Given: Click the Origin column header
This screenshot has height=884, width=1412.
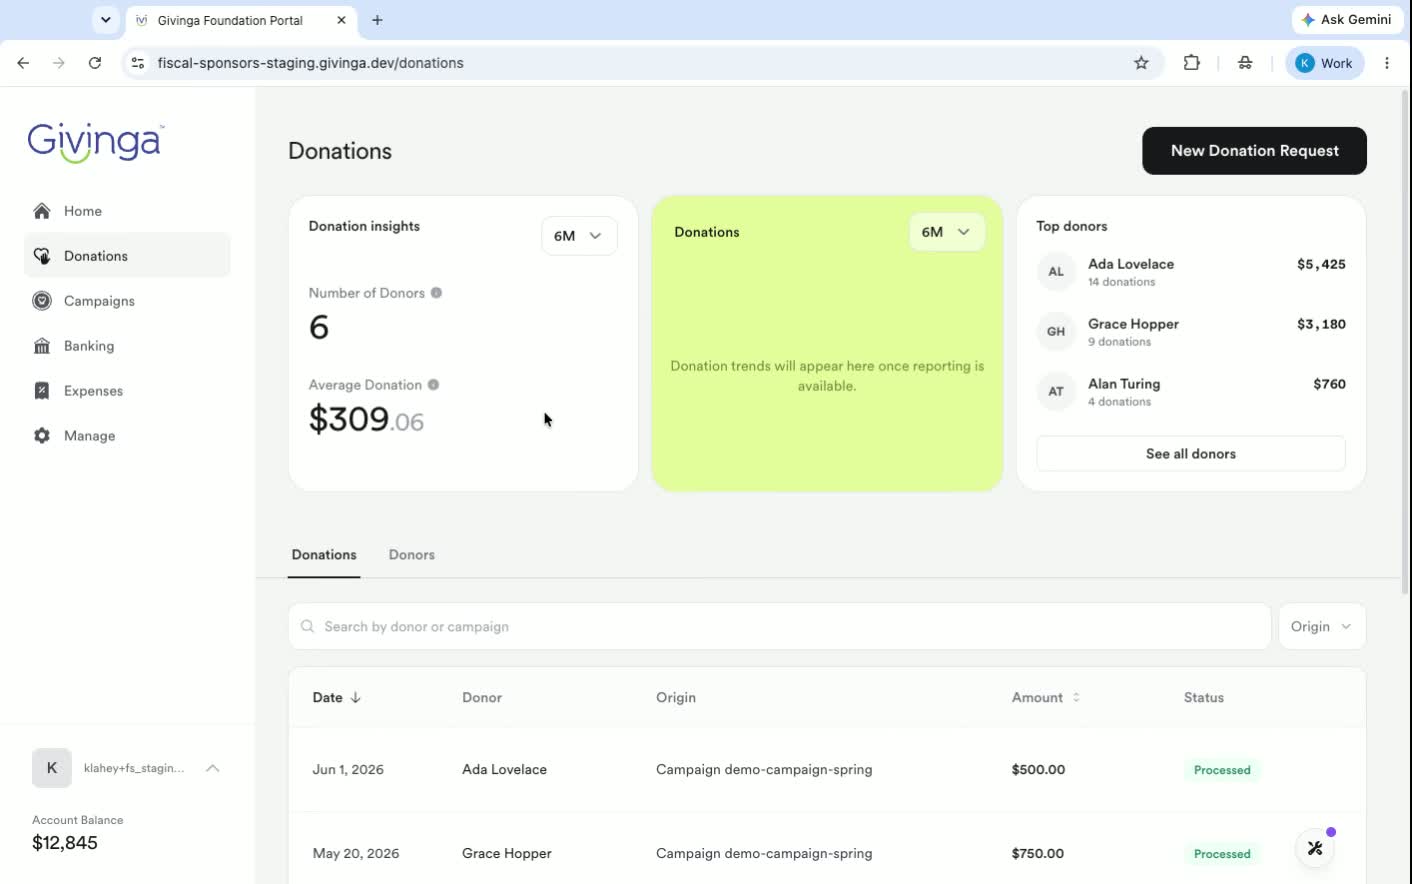Looking at the screenshot, I should 676,698.
